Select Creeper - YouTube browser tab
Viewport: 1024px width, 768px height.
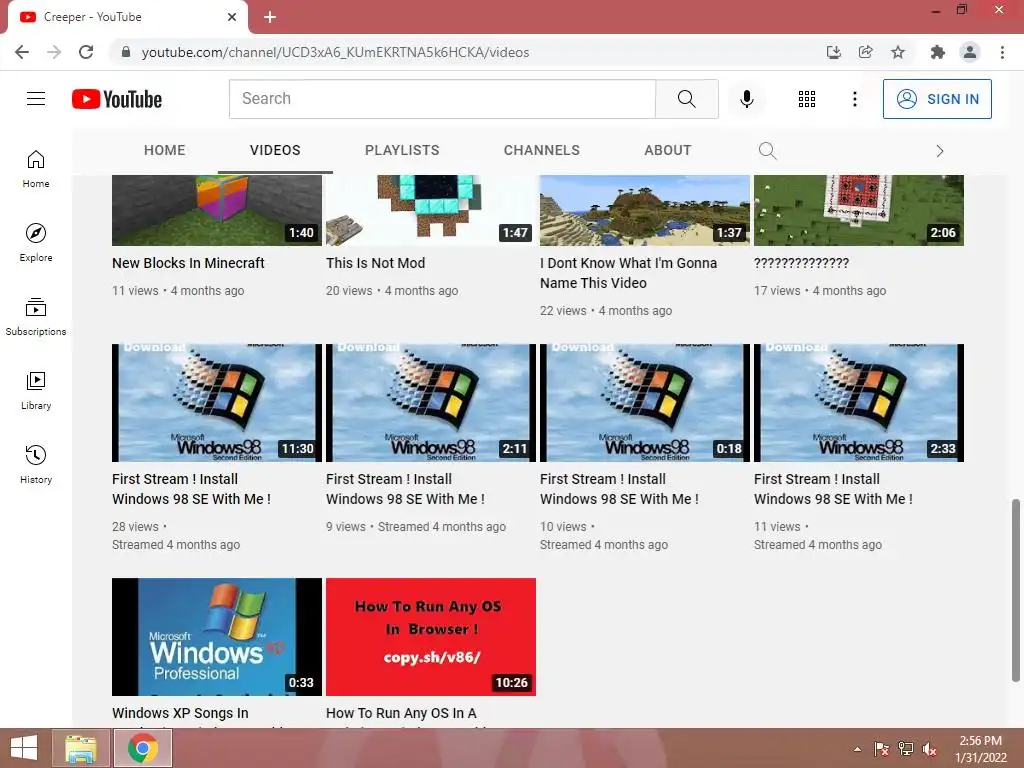[x=127, y=17]
